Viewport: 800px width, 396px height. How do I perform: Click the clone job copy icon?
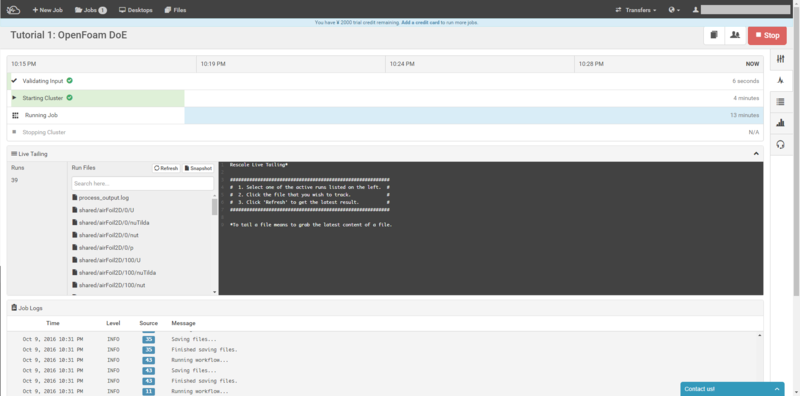[714, 35]
